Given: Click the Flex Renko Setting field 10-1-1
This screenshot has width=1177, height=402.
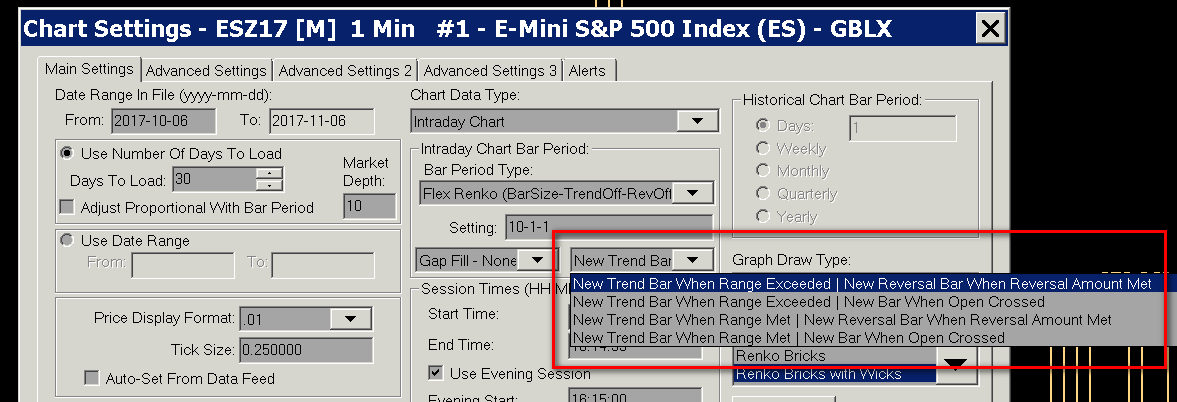Looking at the screenshot, I should tap(607, 228).
